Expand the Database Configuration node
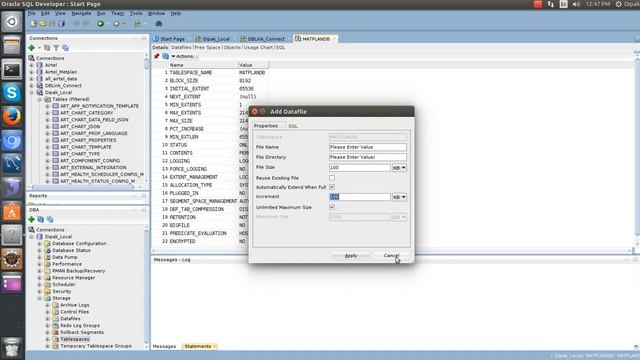The image size is (640, 360). [x=40, y=243]
